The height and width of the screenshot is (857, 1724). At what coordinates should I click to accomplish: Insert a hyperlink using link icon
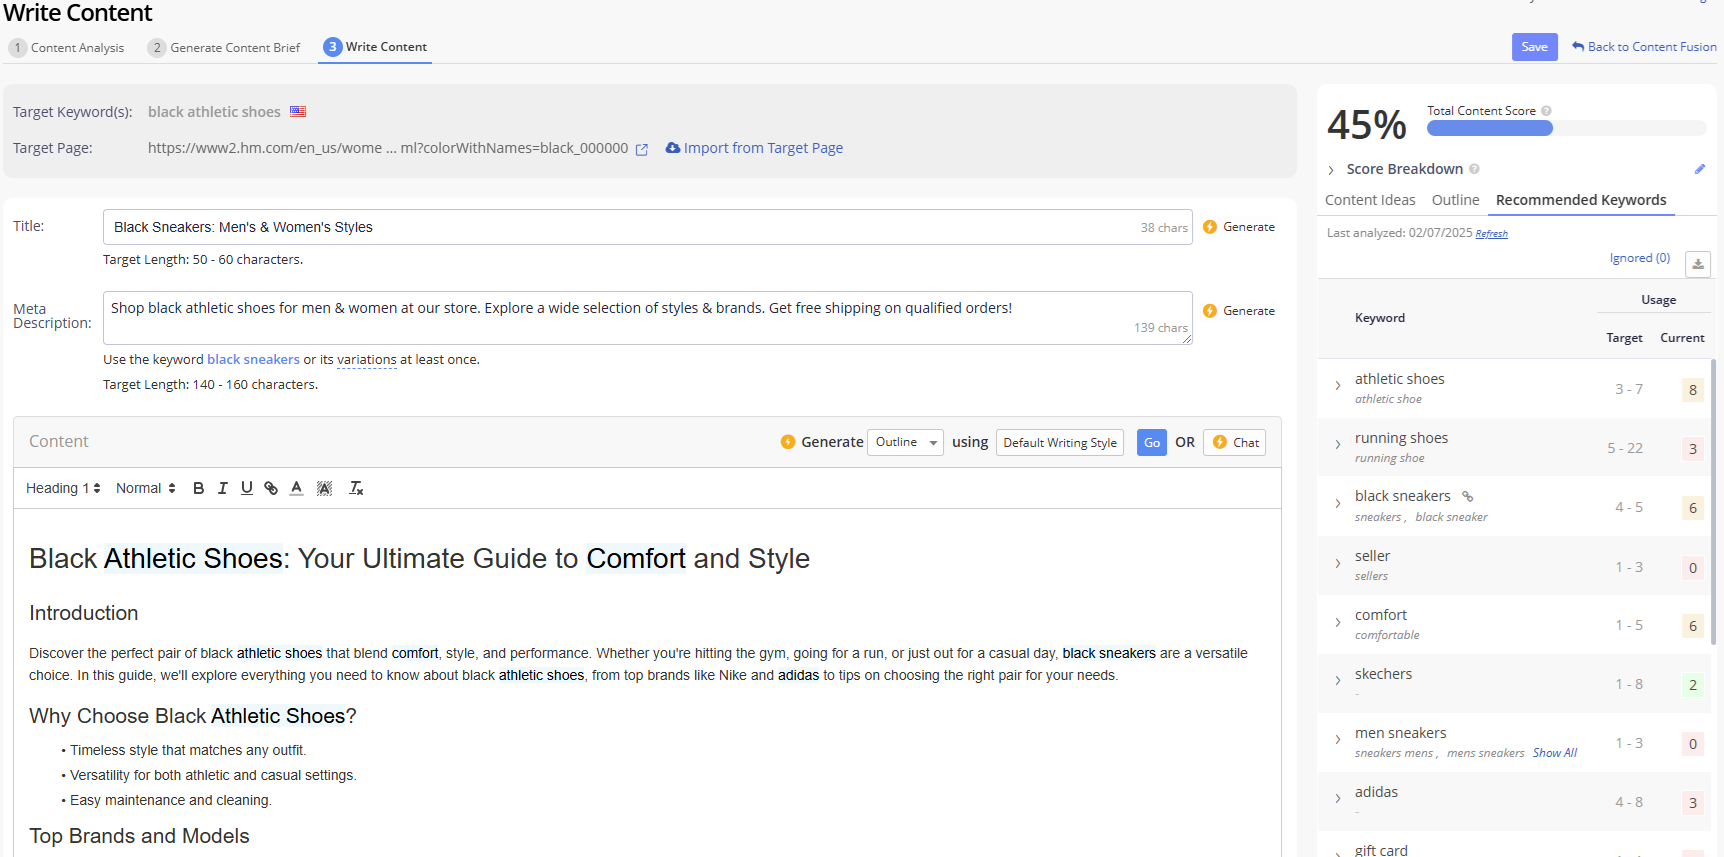pos(271,488)
